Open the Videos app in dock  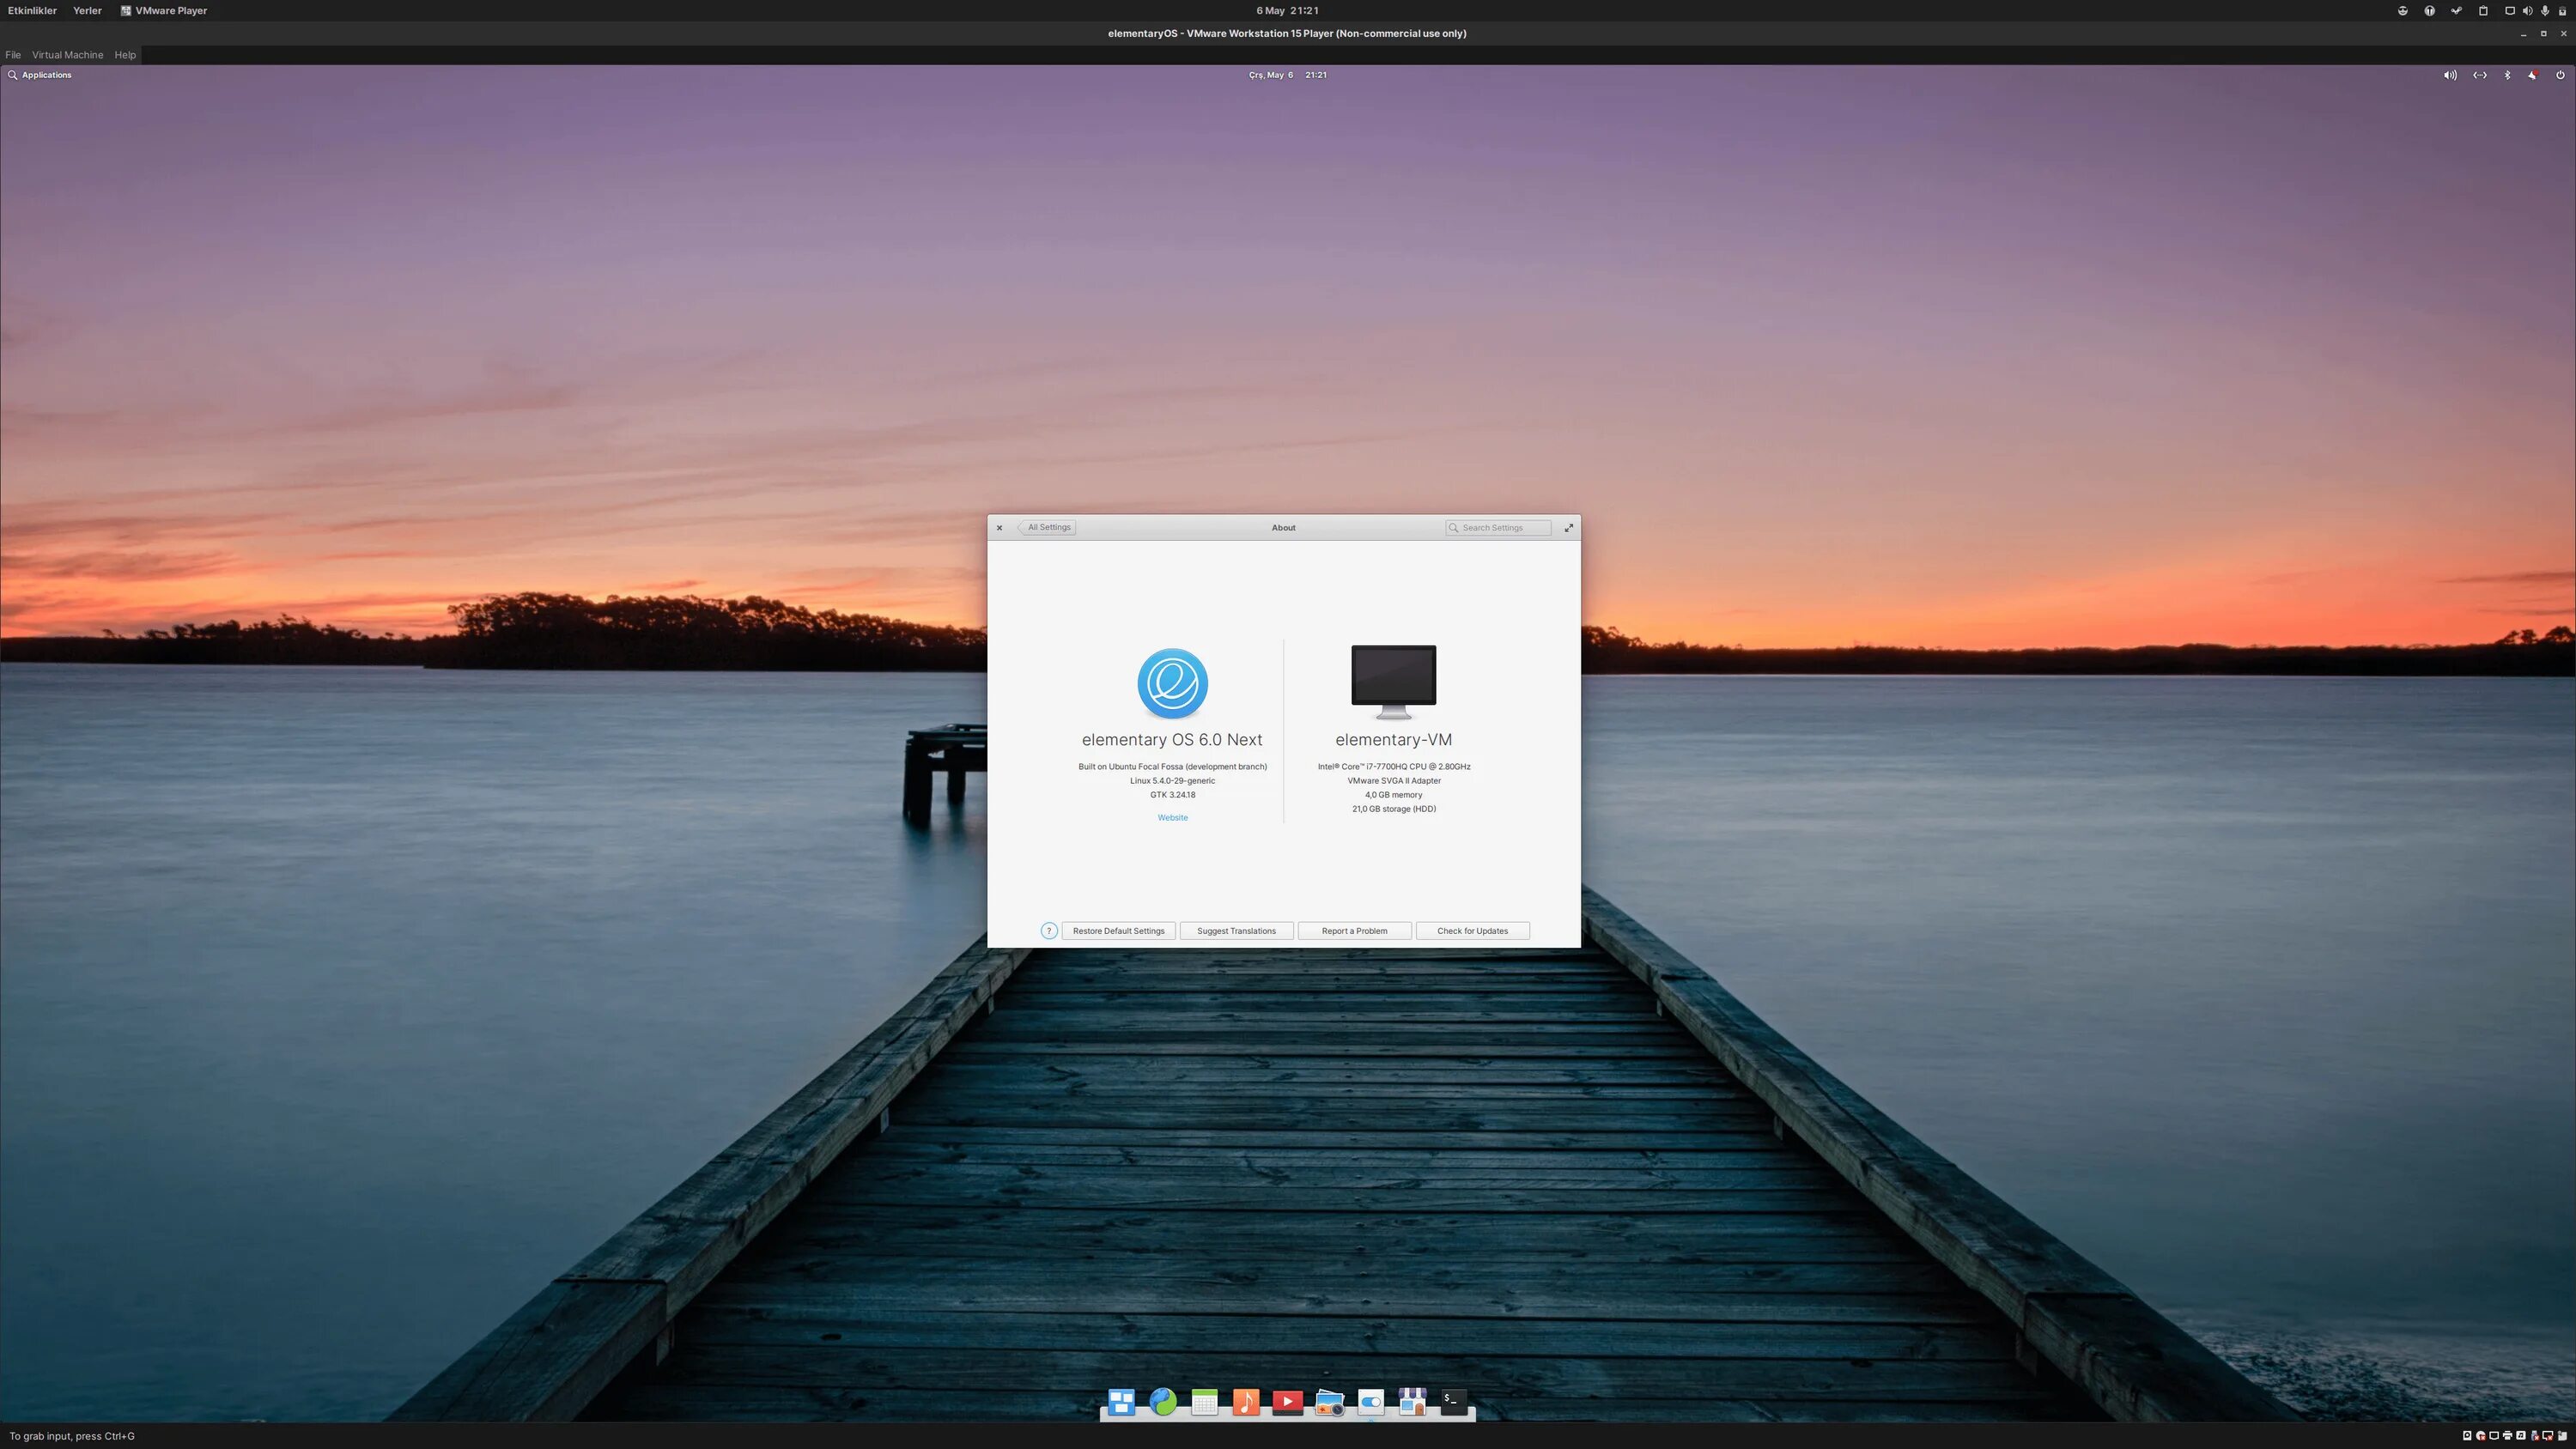click(x=1288, y=1403)
